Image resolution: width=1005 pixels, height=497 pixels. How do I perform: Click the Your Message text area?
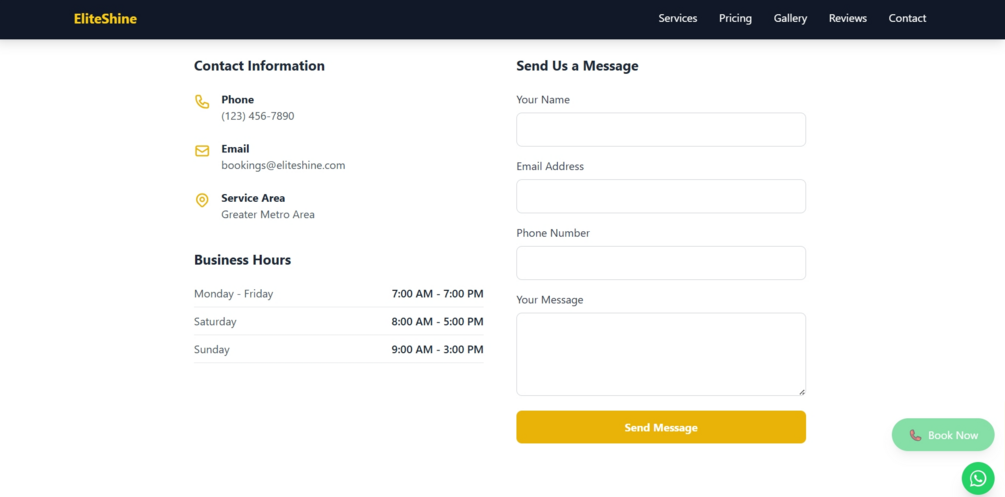pyautogui.click(x=660, y=354)
